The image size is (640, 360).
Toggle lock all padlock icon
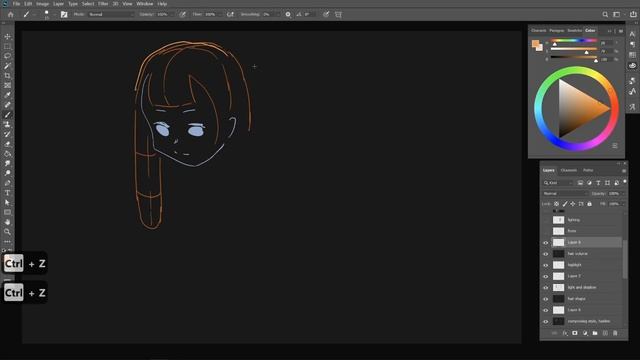(x=589, y=204)
